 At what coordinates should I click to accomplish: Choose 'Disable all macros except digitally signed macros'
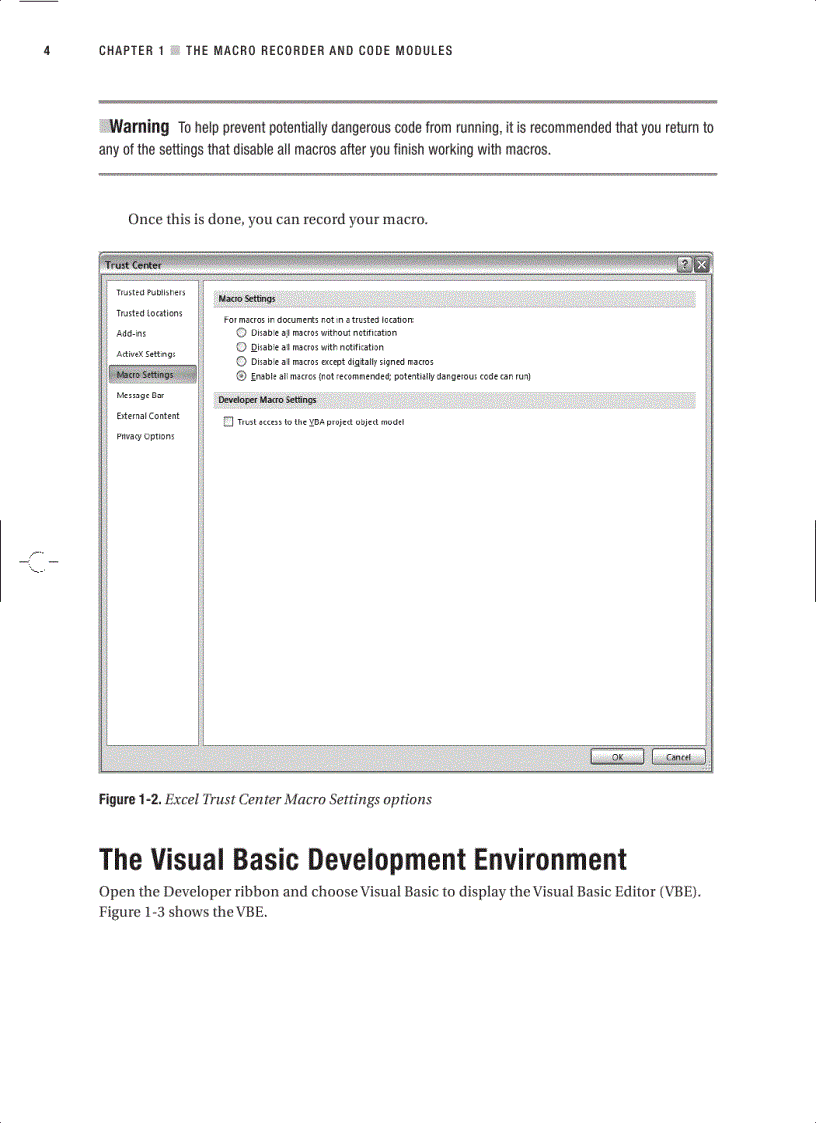[240, 361]
